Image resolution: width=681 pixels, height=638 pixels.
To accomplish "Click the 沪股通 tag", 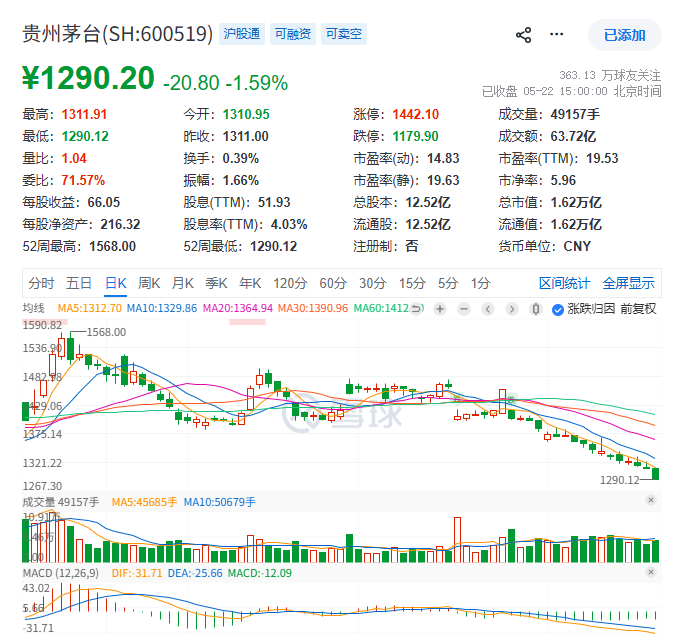I will coord(242,34).
